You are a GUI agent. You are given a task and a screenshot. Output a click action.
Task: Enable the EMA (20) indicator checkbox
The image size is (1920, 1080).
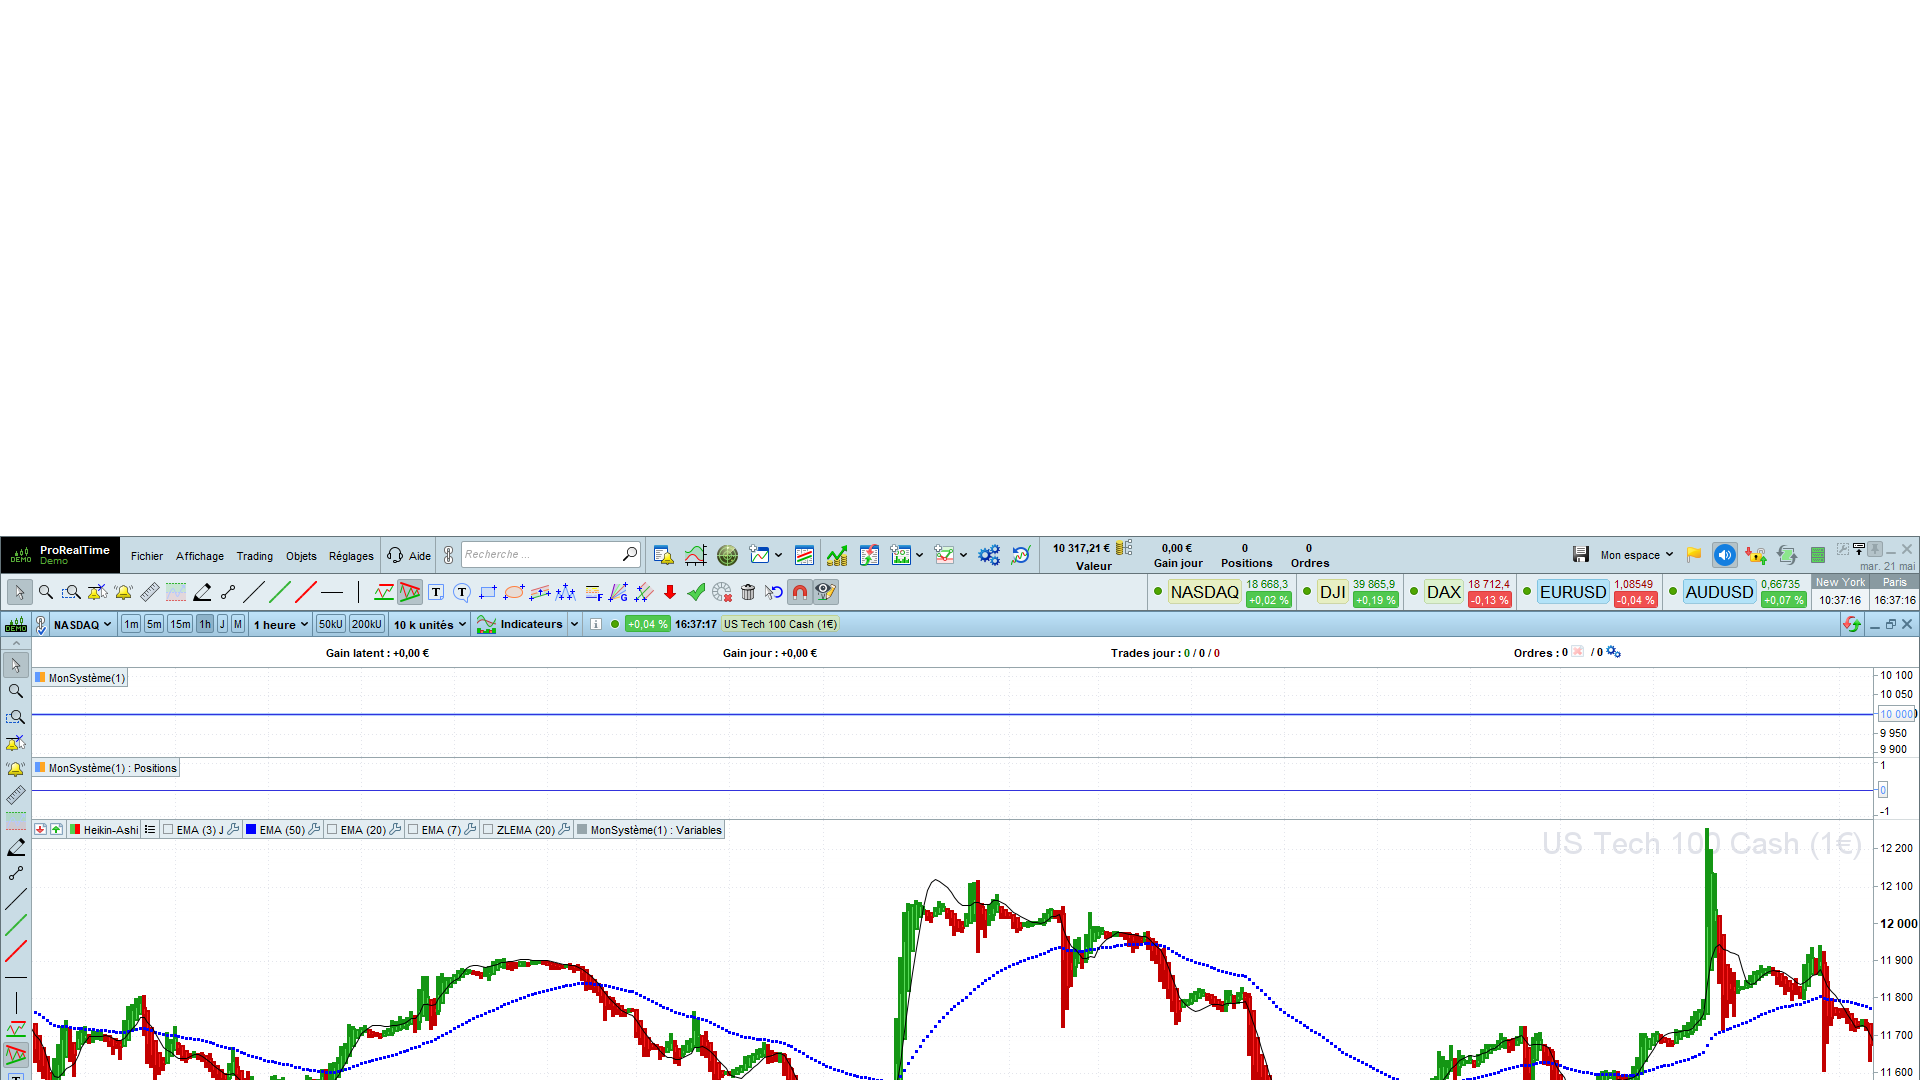[333, 830]
